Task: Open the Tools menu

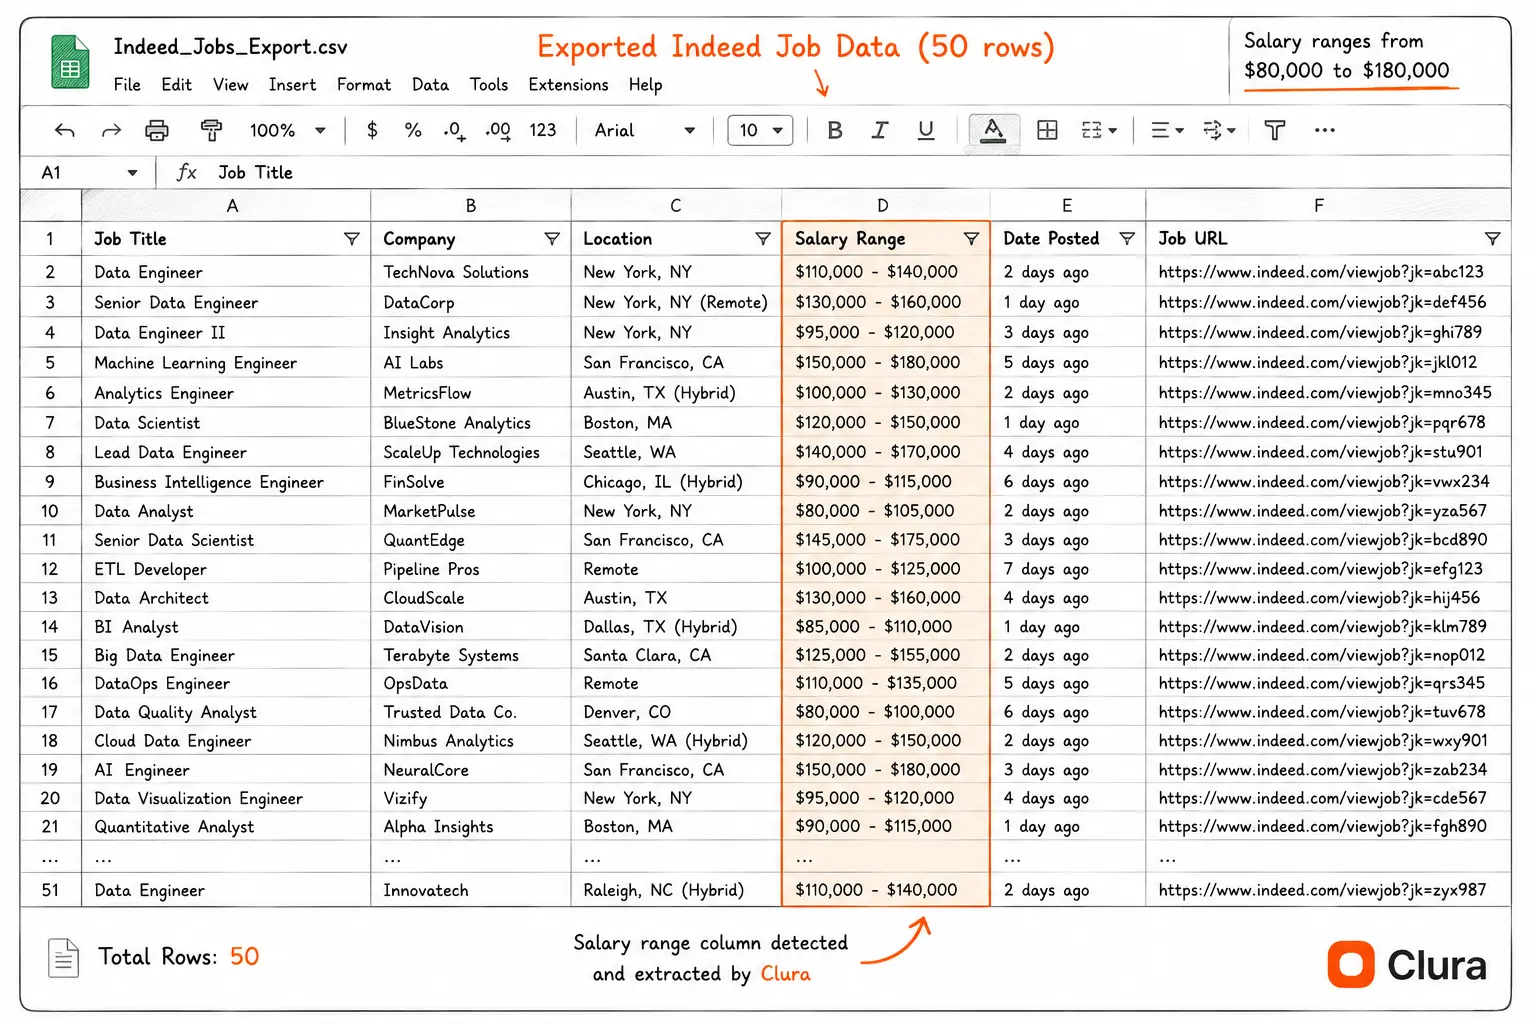Action: [x=489, y=85]
